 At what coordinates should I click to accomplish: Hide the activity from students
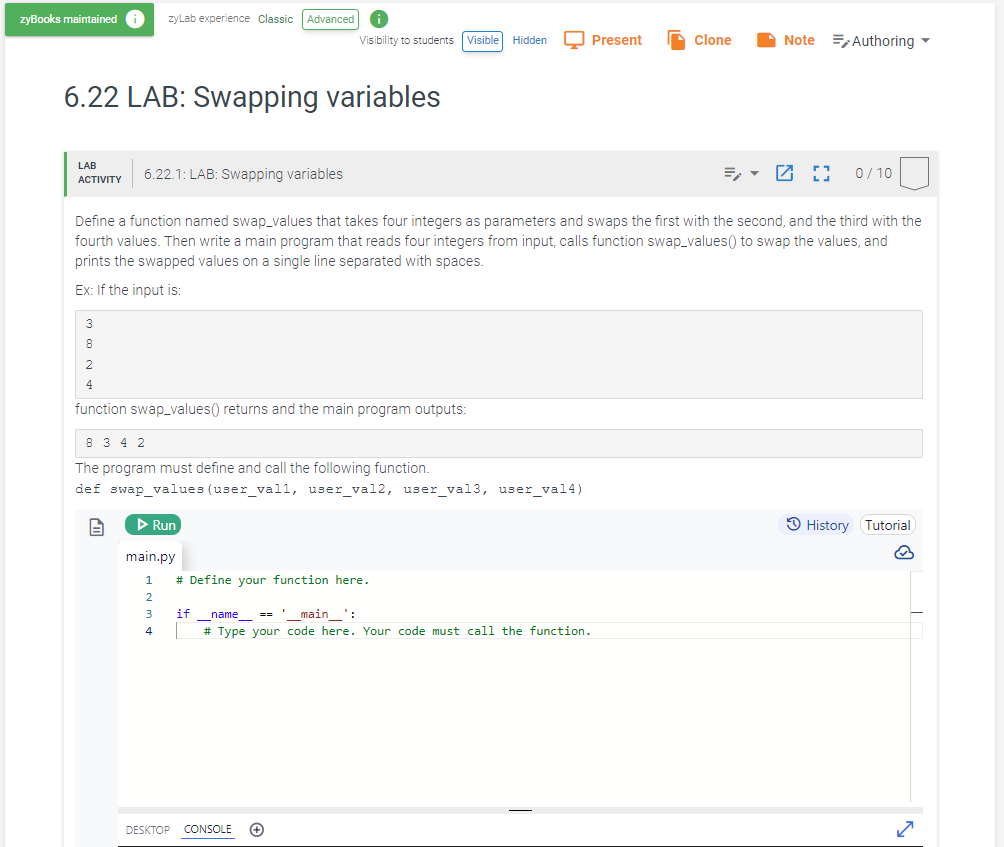tap(529, 40)
